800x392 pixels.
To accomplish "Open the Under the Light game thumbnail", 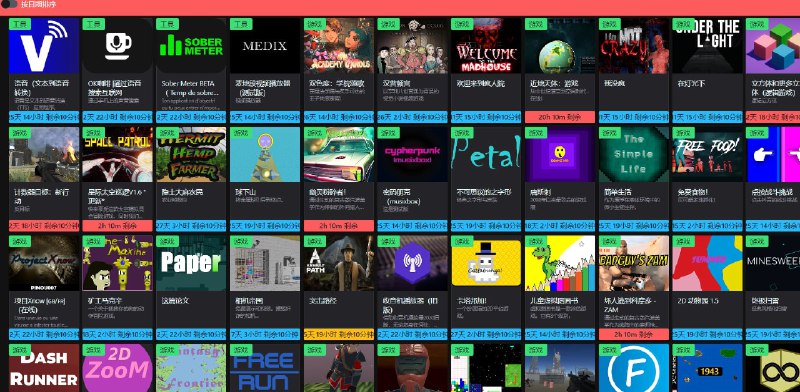I will (708, 46).
